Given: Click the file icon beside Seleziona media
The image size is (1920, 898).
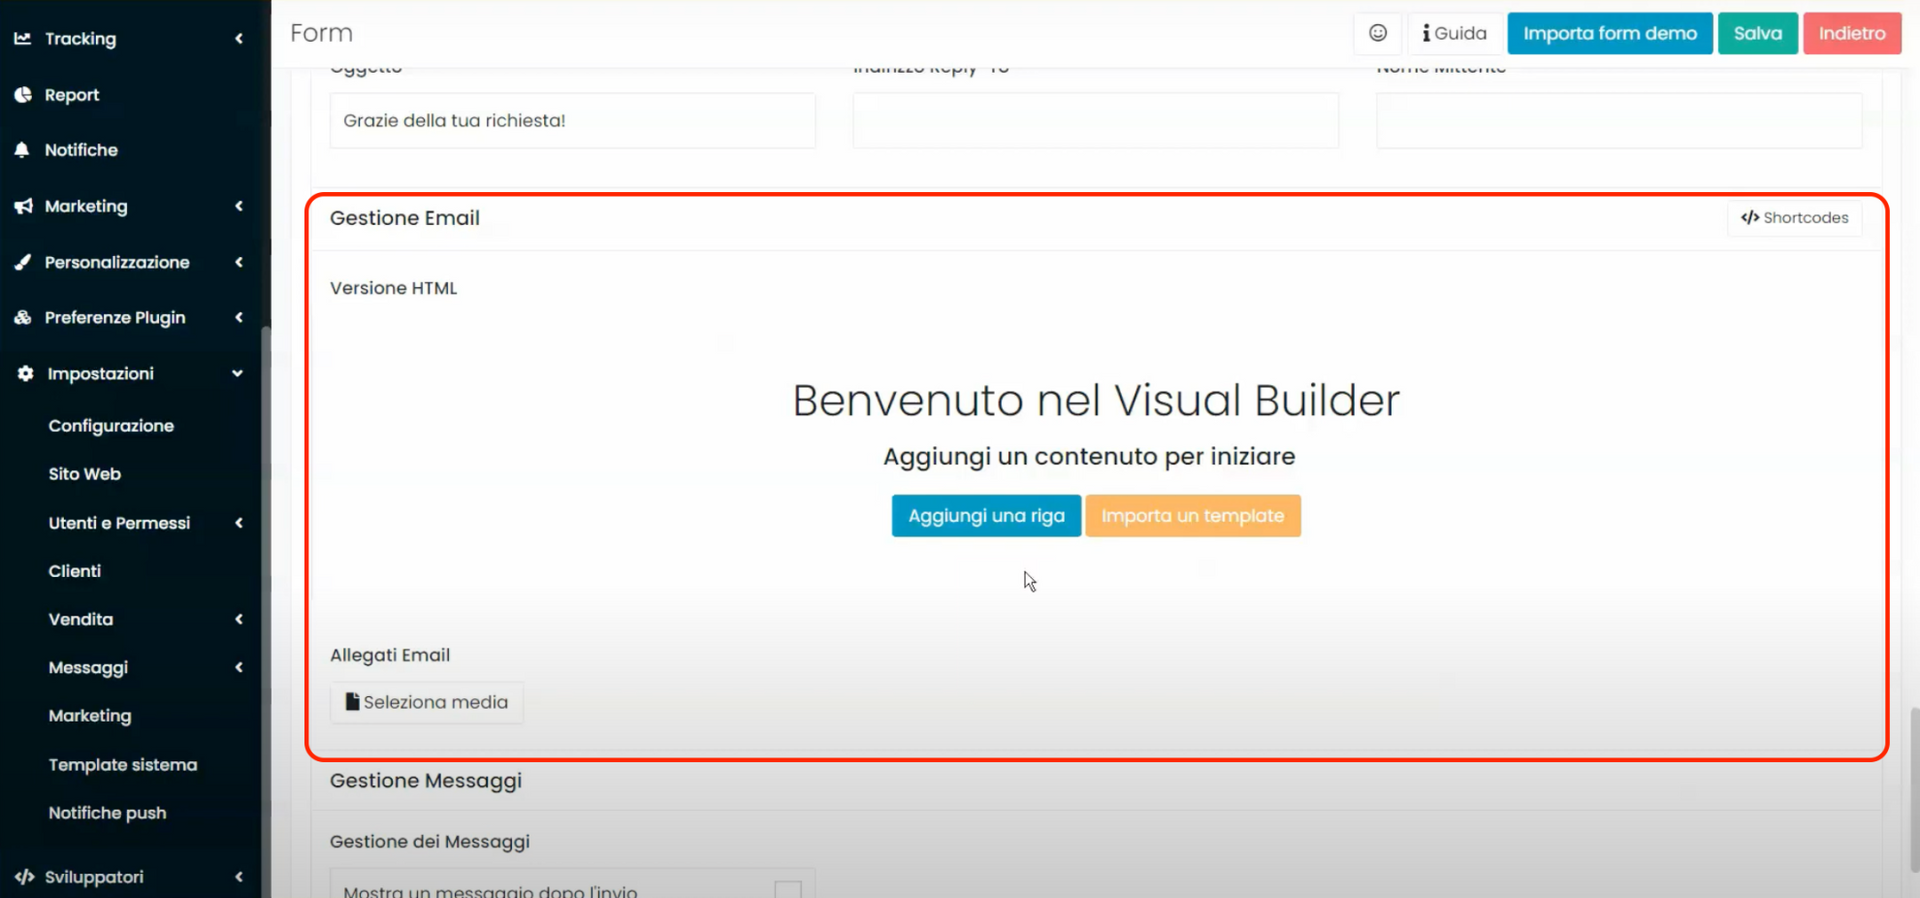Looking at the screenshot, I should pyautogui.click(x=352, y=702).
